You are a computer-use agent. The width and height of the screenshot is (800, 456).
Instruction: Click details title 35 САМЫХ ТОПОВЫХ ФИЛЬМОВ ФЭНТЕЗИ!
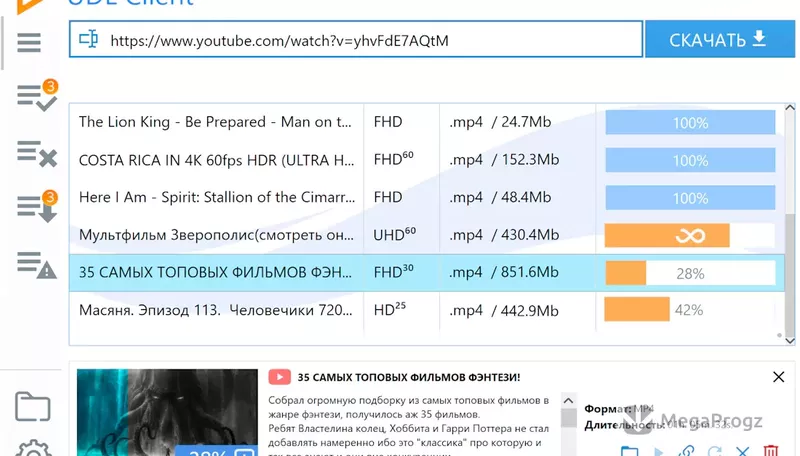(x=409, y=377)
